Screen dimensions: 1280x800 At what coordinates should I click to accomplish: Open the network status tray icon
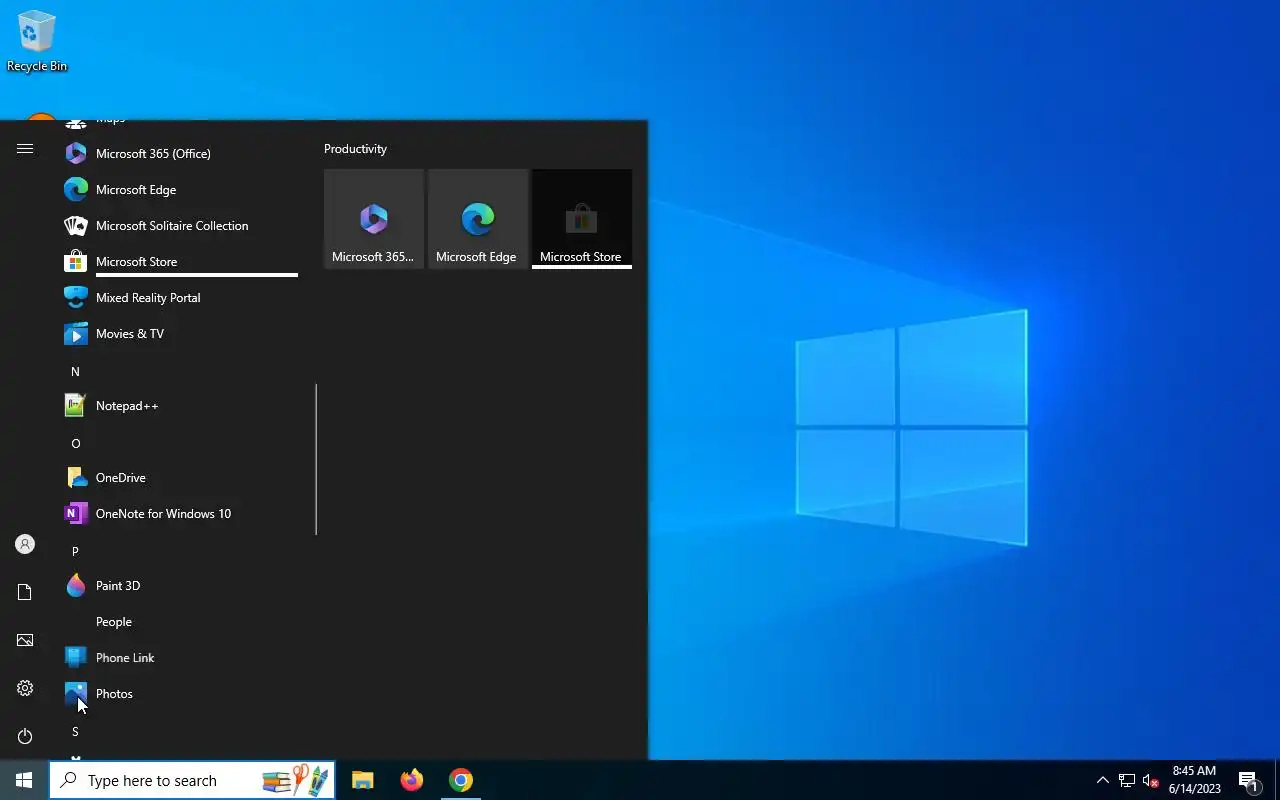[1127, 780]
